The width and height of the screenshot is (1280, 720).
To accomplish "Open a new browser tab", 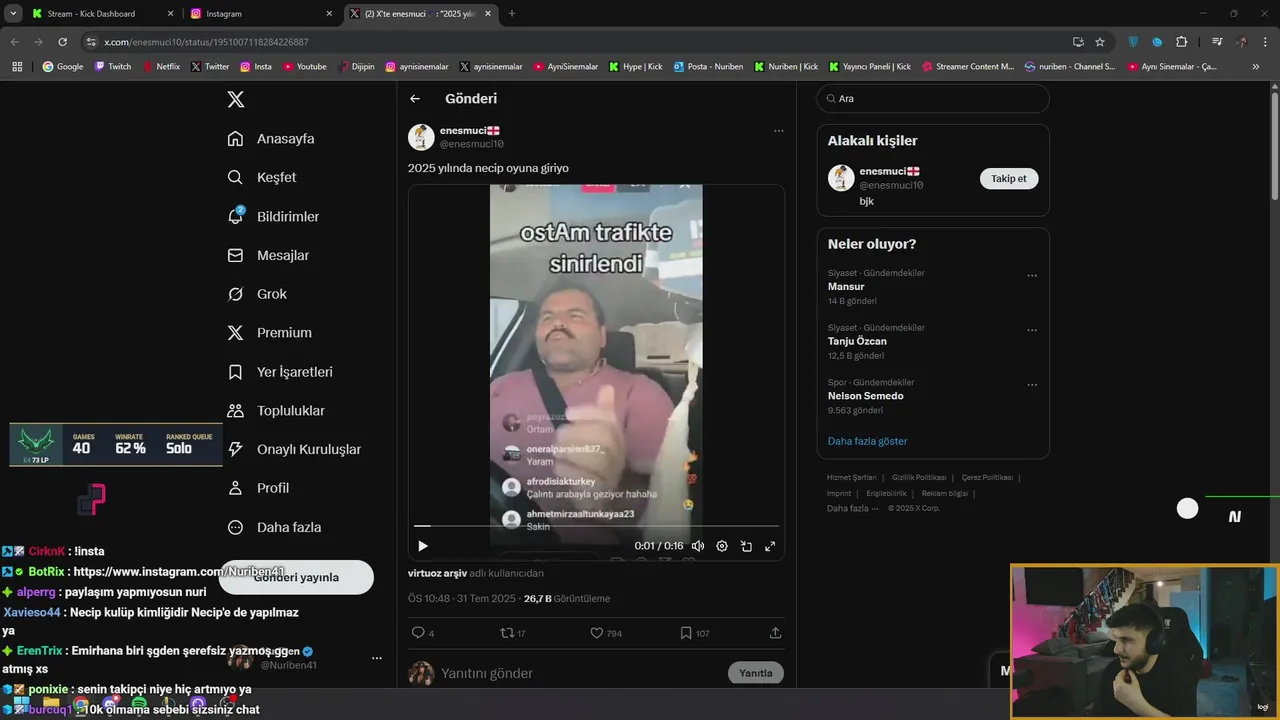I will click(512, 14).
